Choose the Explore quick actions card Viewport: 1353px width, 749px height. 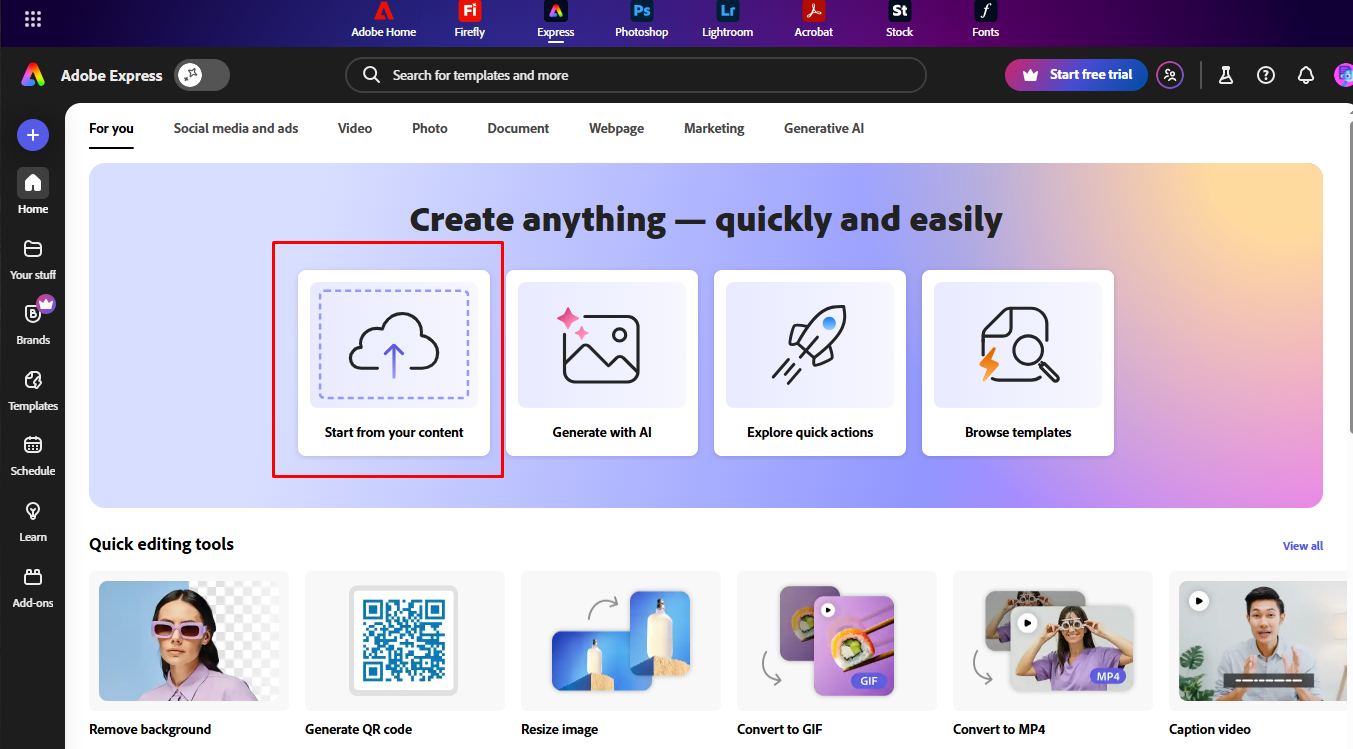click(810, 363)
